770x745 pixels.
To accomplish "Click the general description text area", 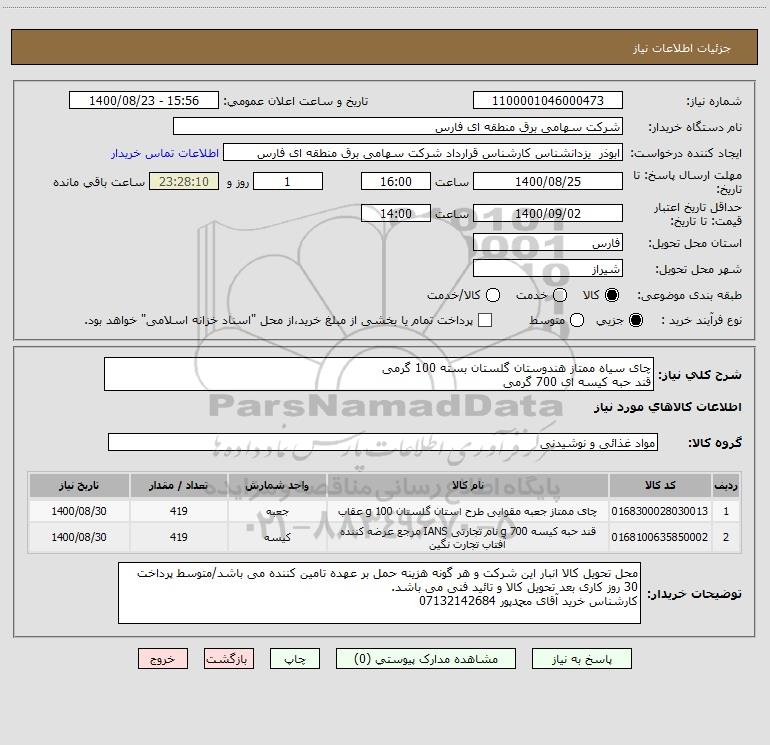I will coord(379,374).
